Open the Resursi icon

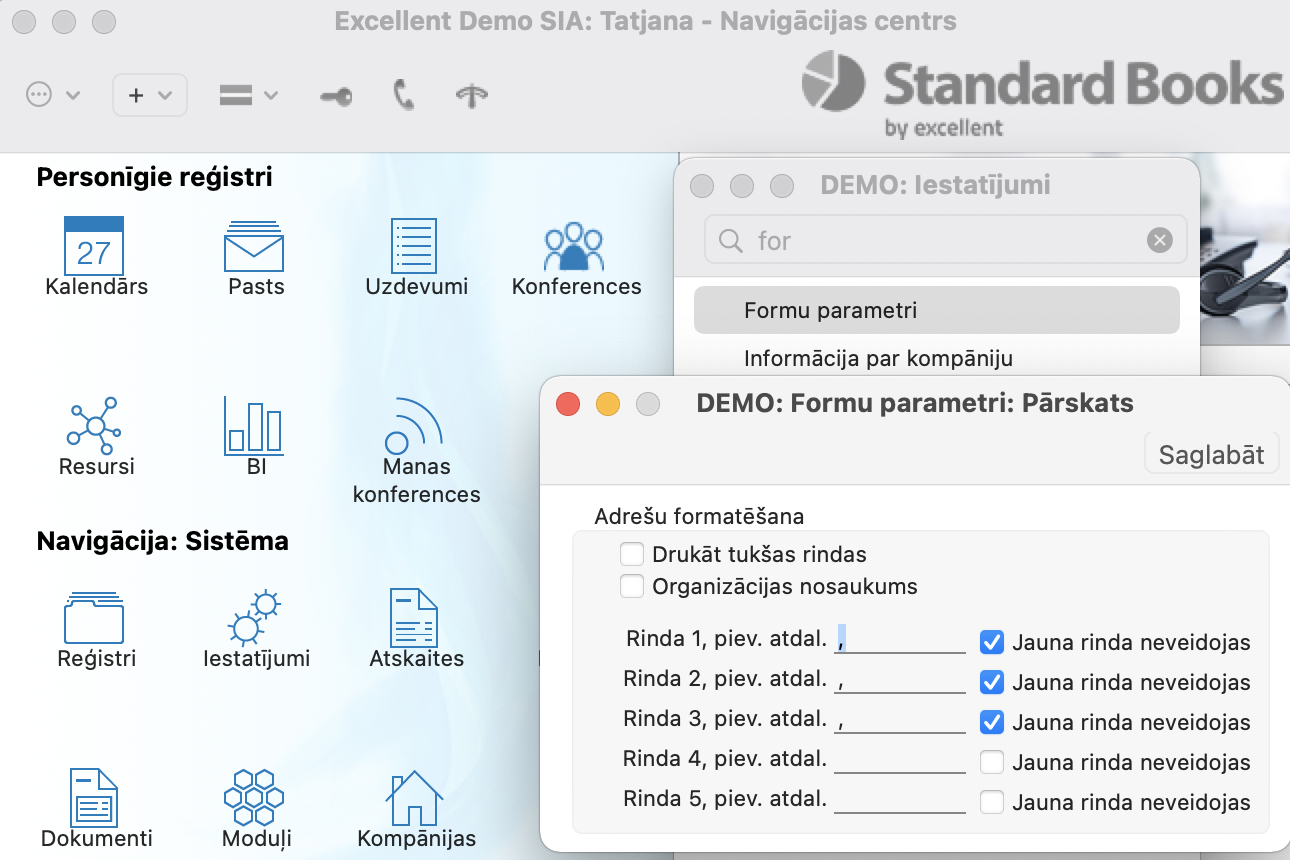(x=95, y=424)
